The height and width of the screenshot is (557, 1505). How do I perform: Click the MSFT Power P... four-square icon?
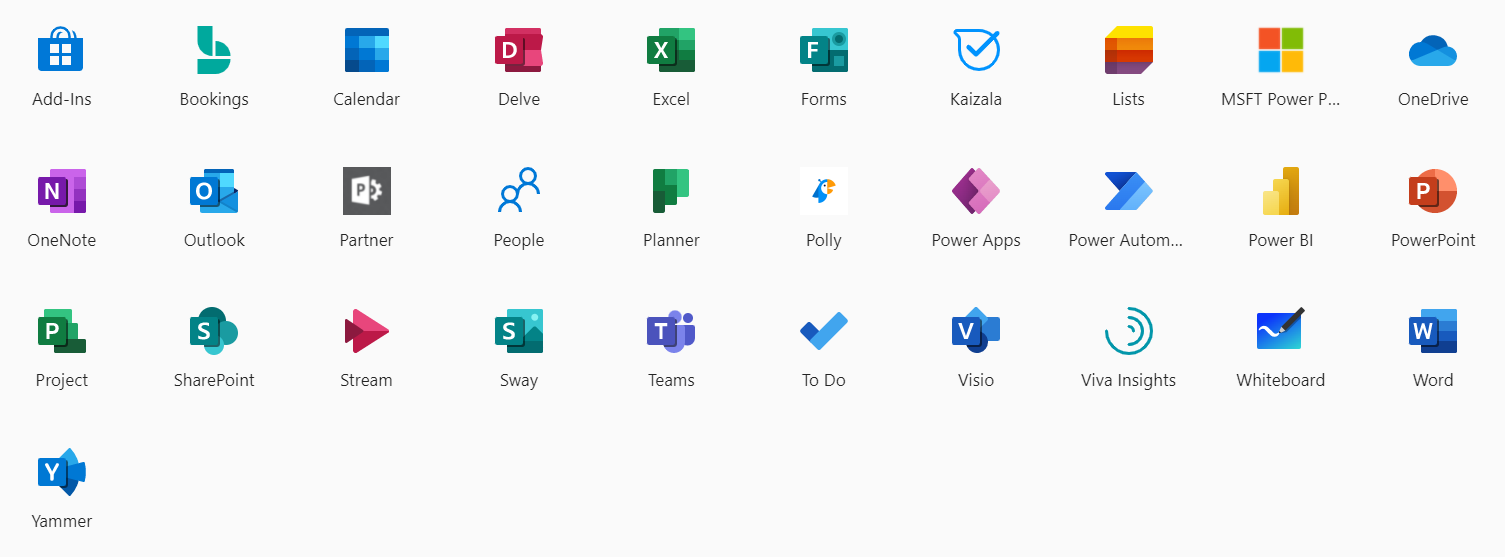[1281, 50]
